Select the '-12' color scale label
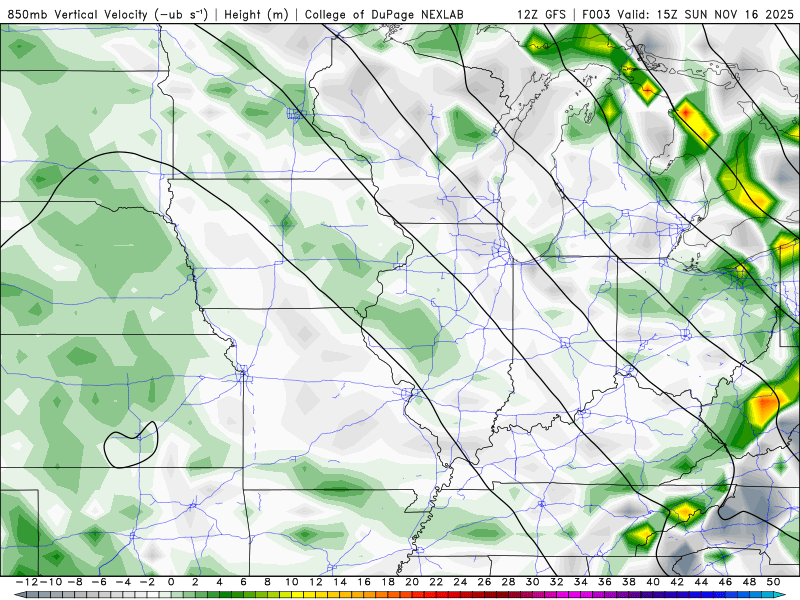This screenshot has height=600, width=800. click(27, 582)
